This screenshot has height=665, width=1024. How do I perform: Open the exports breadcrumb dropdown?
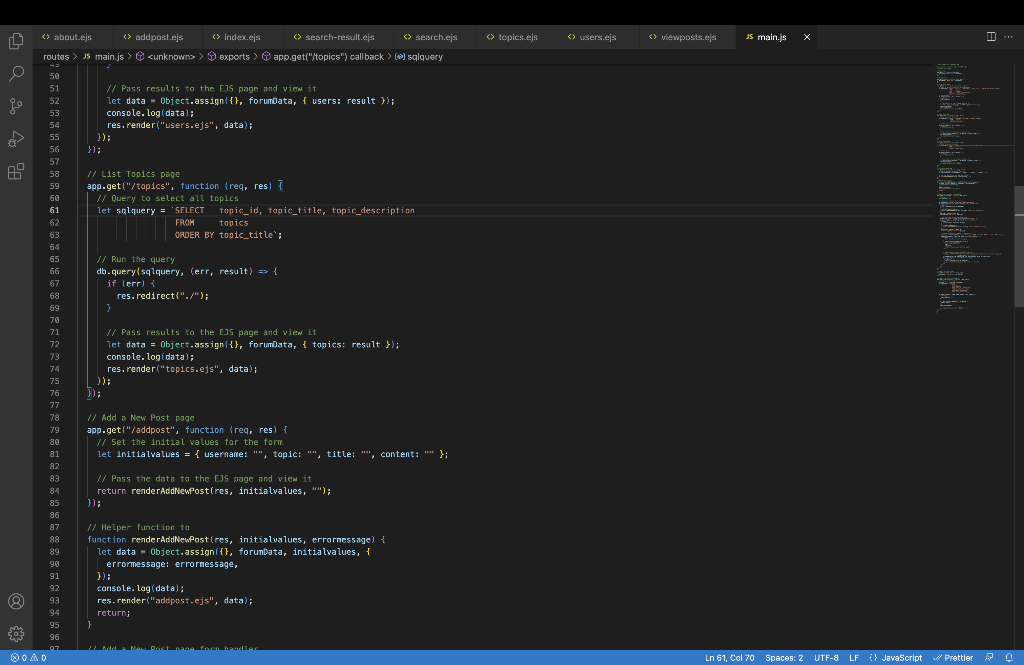(230, 57)
